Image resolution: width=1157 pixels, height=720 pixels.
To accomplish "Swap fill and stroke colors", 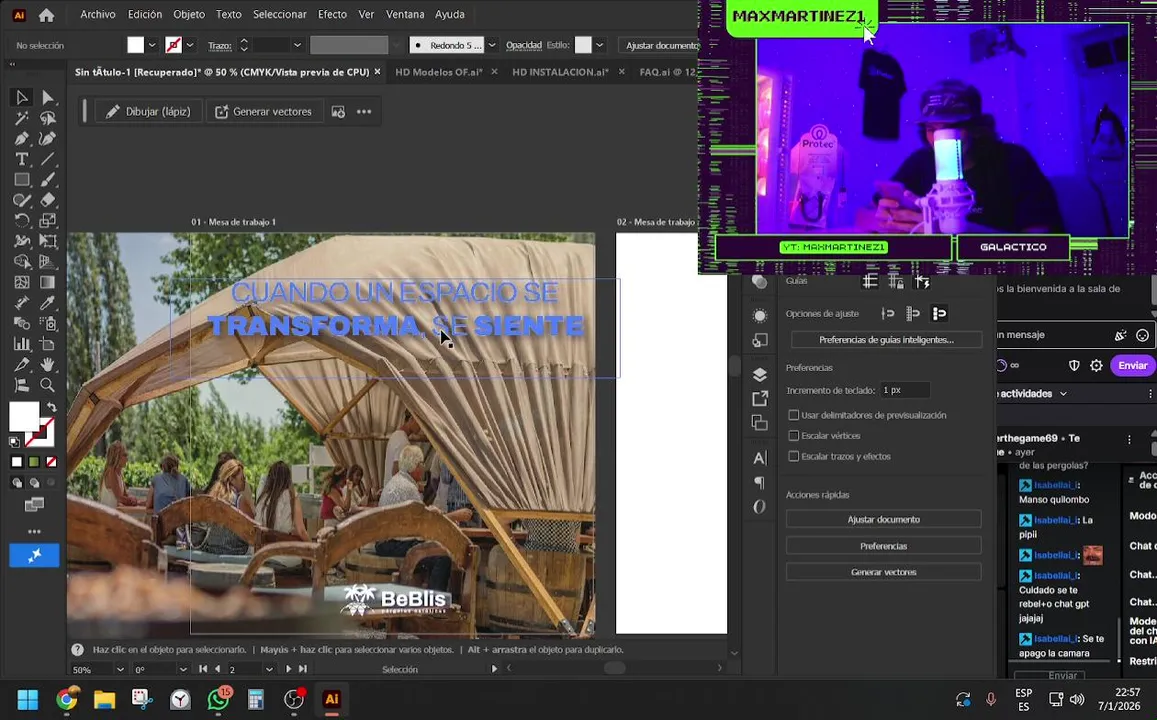I will click(52, 407).
